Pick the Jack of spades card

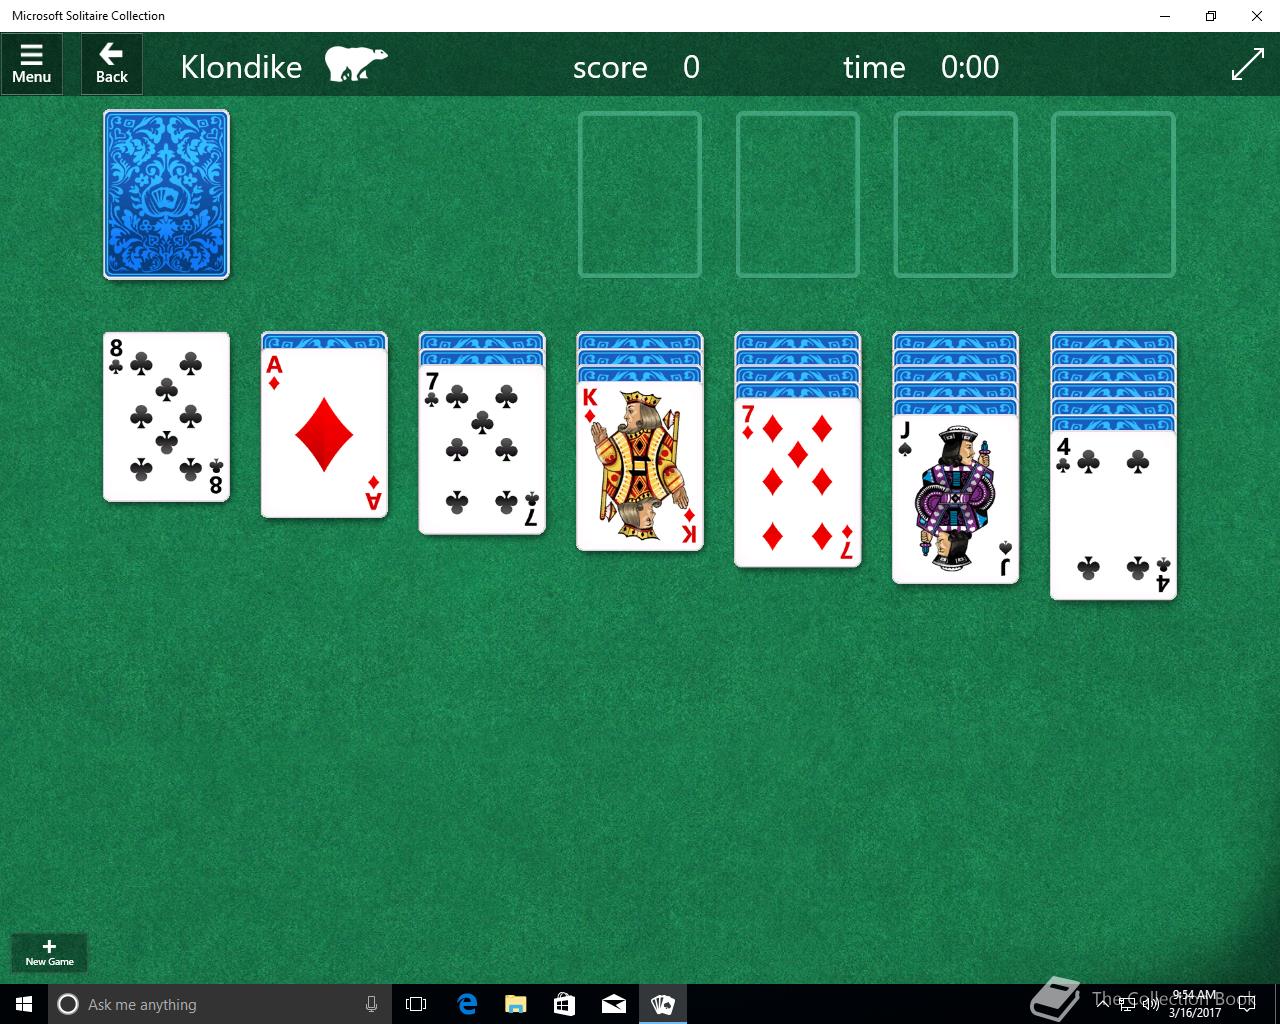point(956,499)
